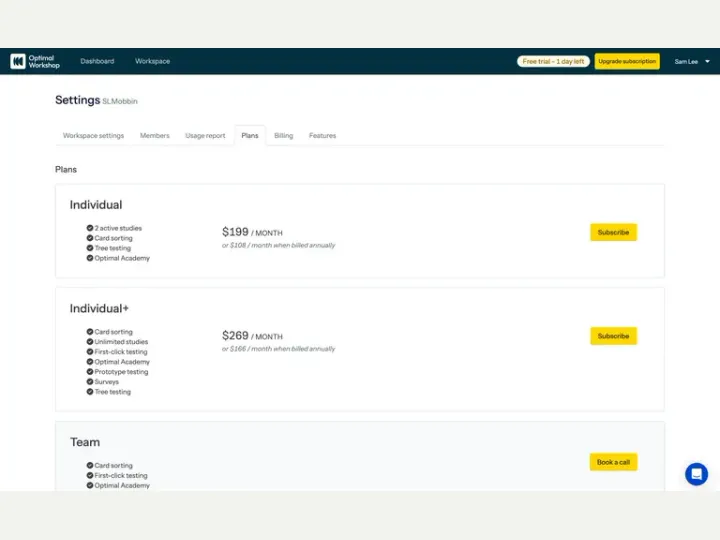
Task: Click checkmark icon next to Prototype testing
Action: 90,371
